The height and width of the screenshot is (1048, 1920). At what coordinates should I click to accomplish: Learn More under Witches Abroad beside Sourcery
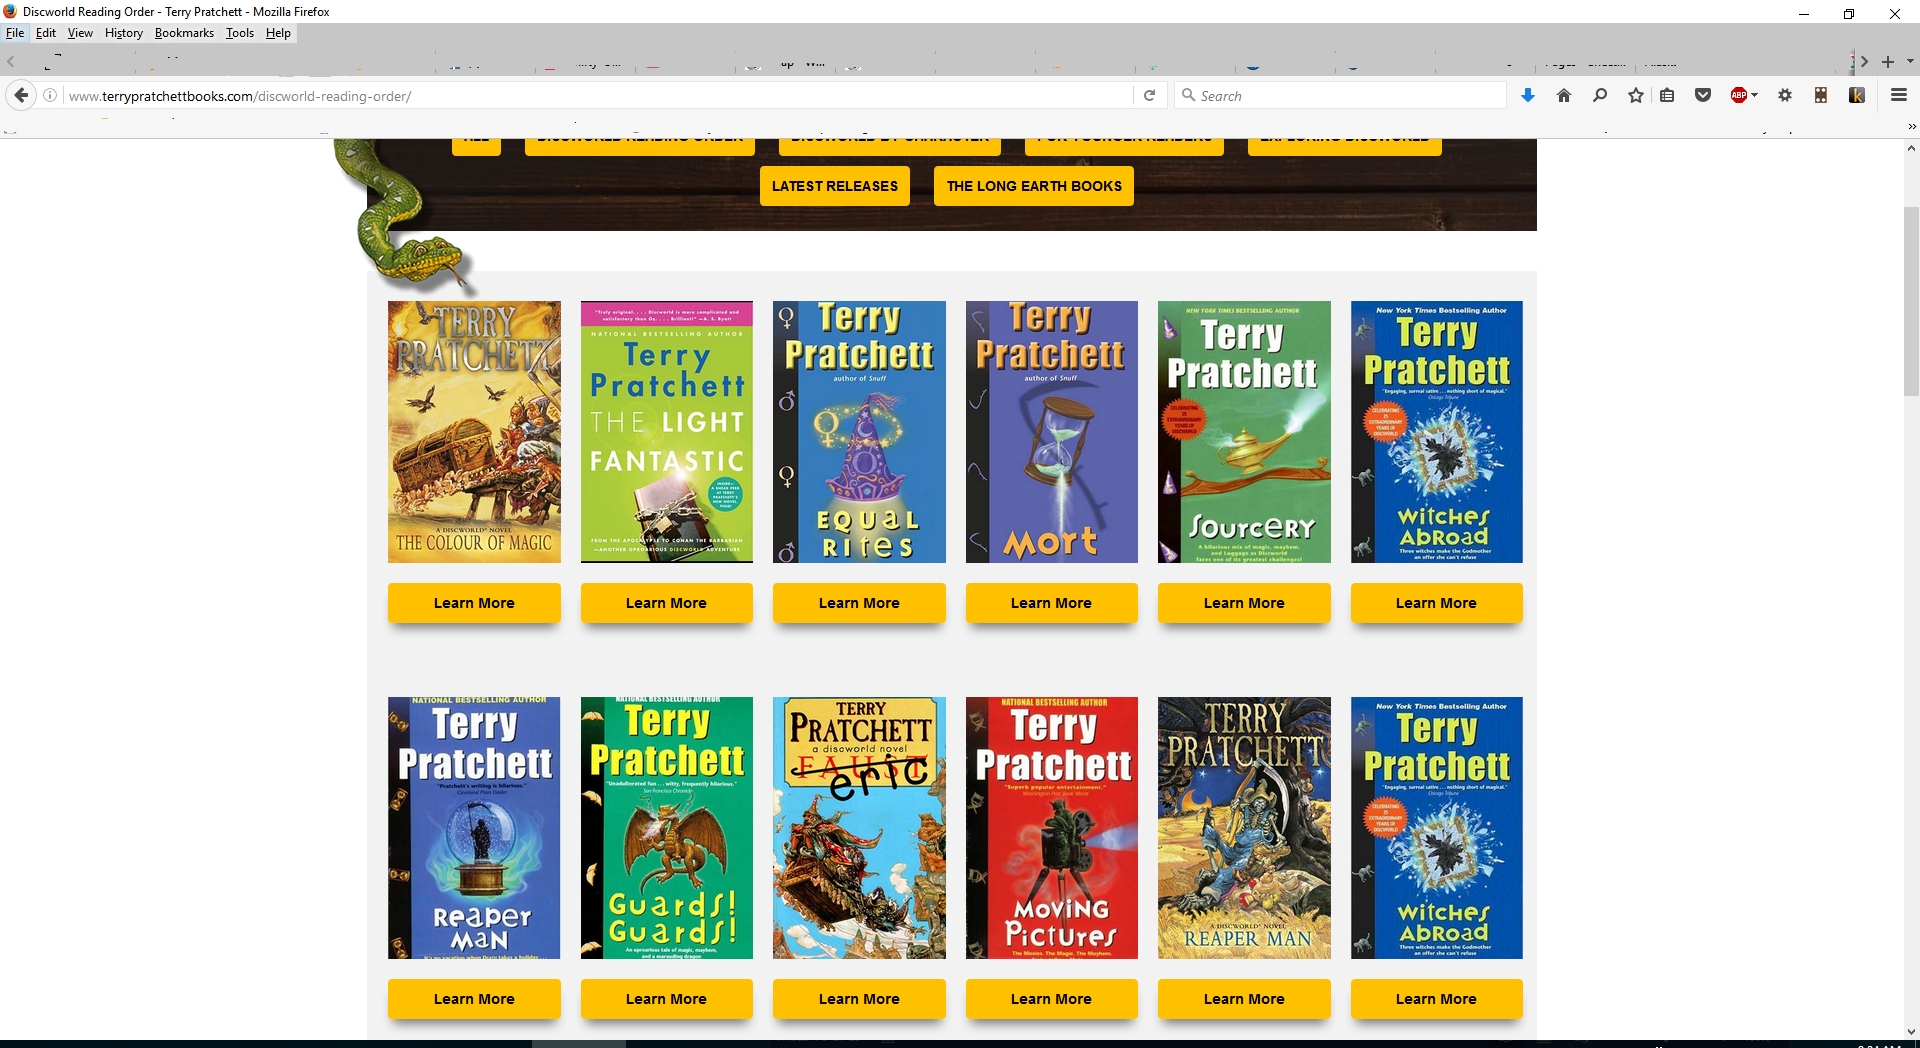click(1436, 603)
